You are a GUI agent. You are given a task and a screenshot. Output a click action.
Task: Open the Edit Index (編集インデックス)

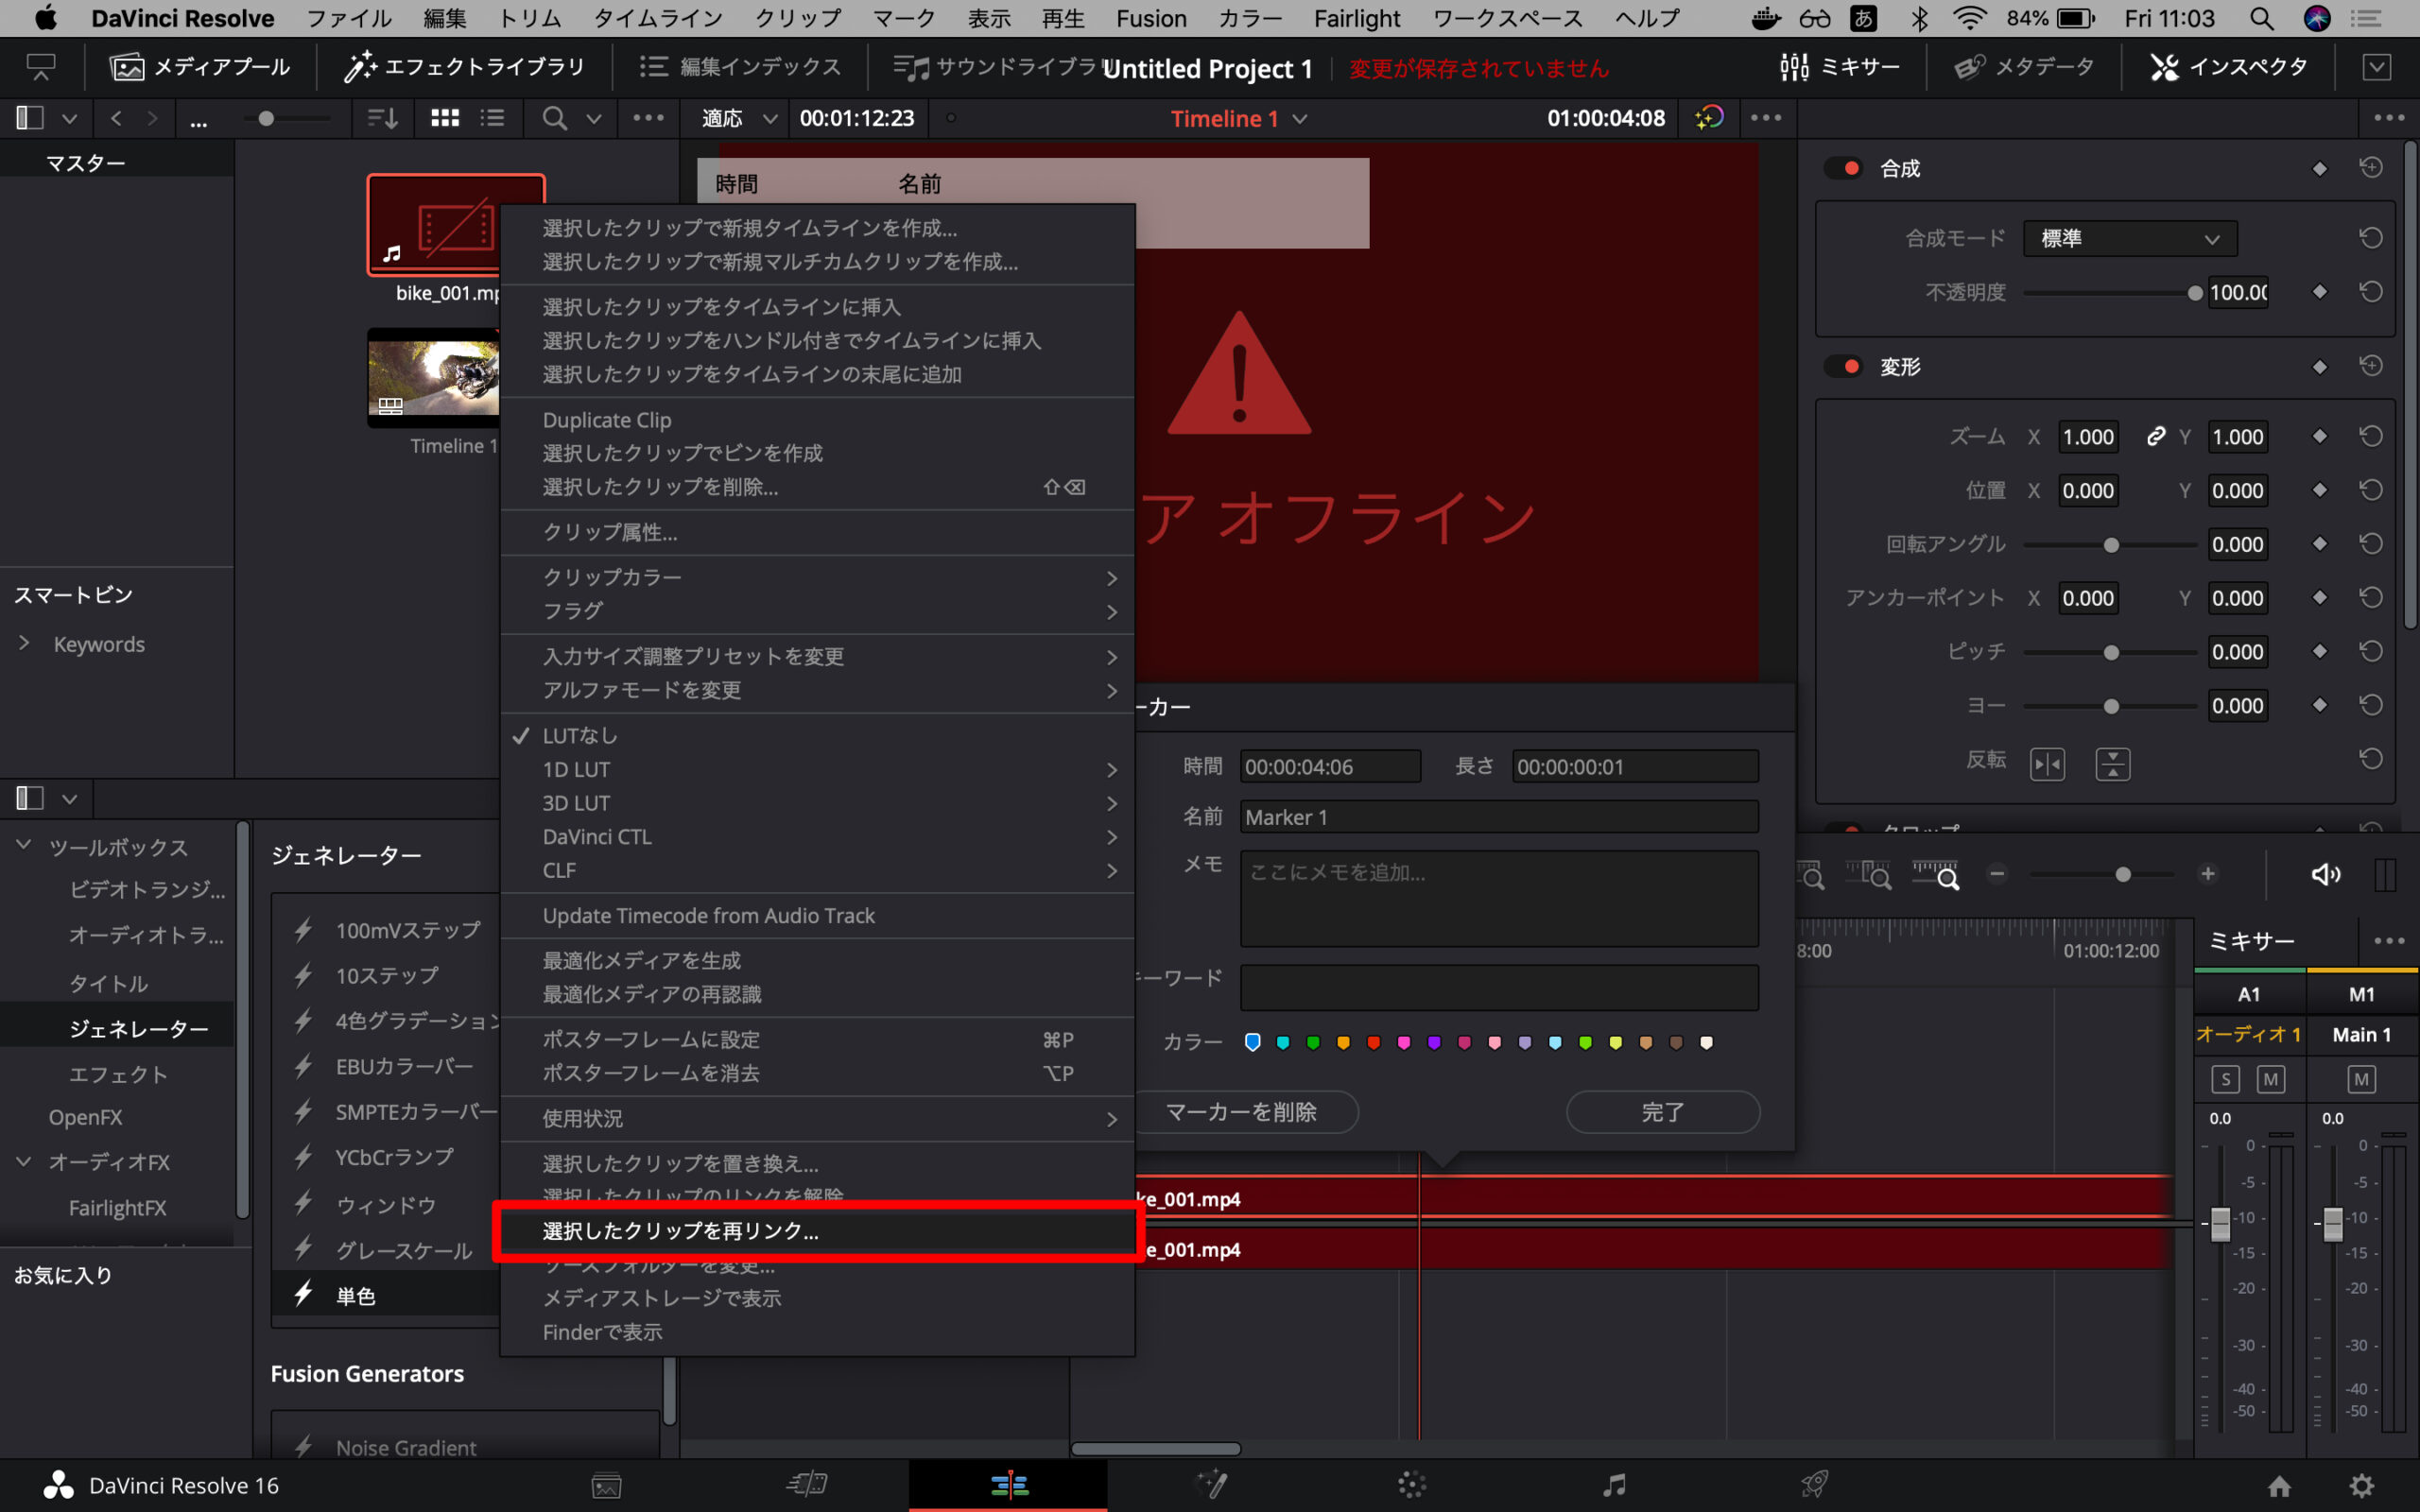(x=740, y=67)
